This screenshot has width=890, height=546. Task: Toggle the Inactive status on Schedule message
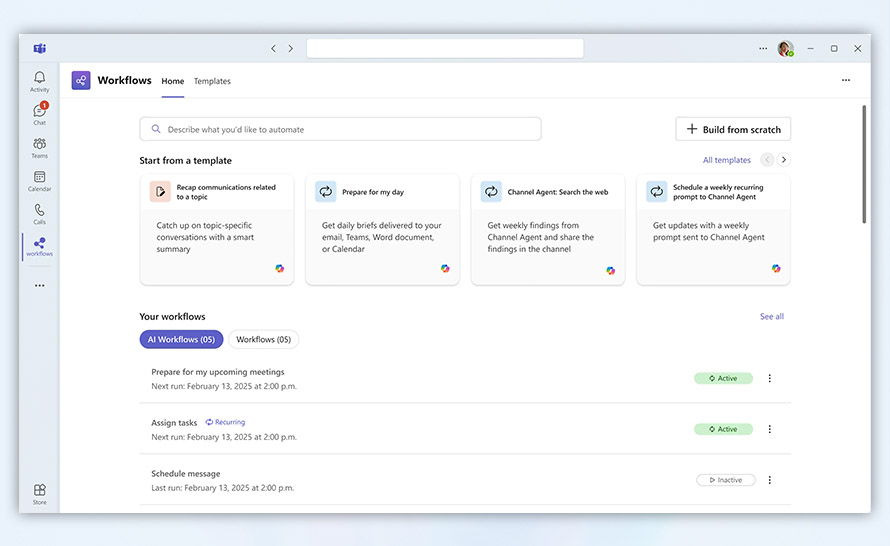pos(725,480)
